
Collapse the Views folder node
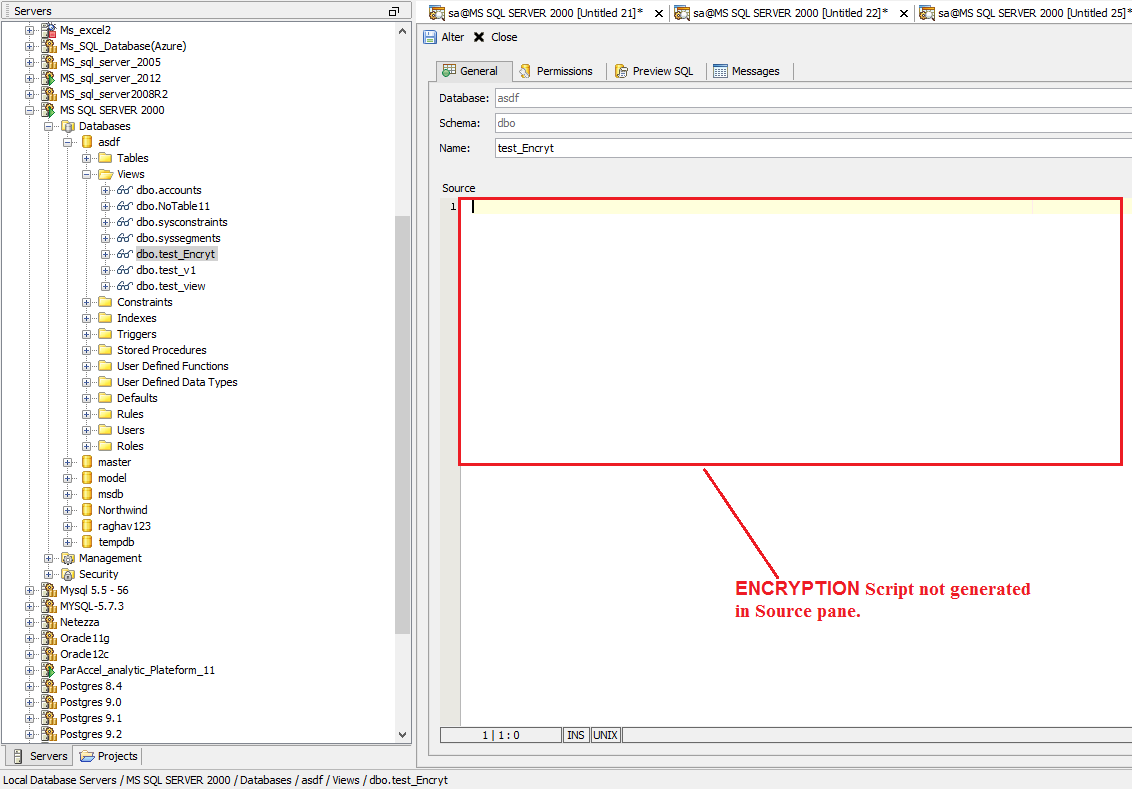[87, 174]
